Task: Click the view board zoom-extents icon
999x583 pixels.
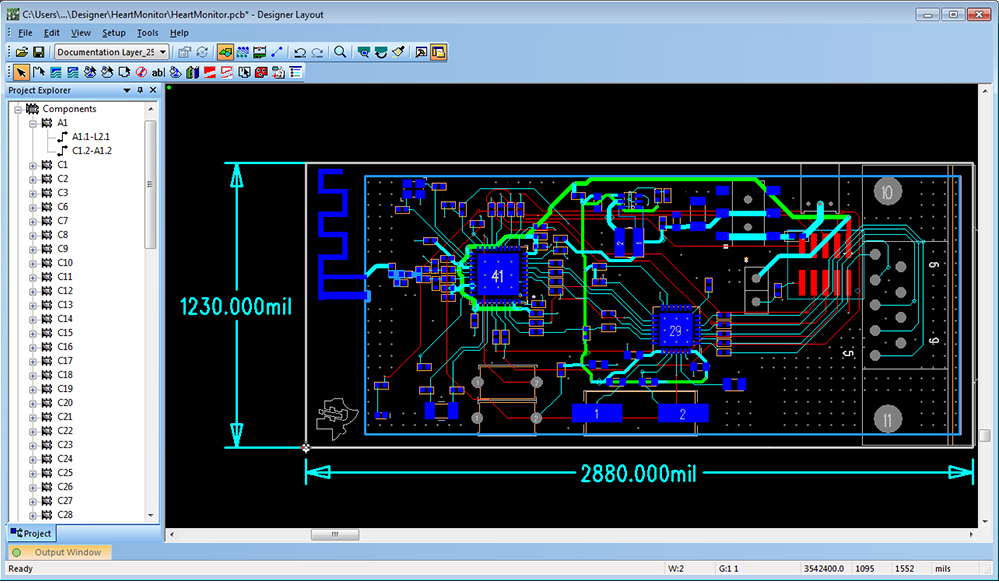Action: pos(364,52)
